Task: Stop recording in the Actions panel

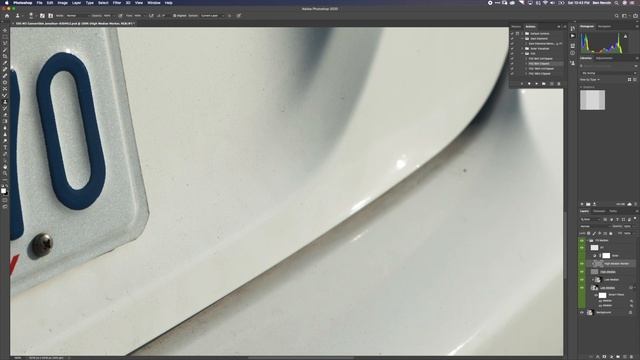Action: [522, 84]
